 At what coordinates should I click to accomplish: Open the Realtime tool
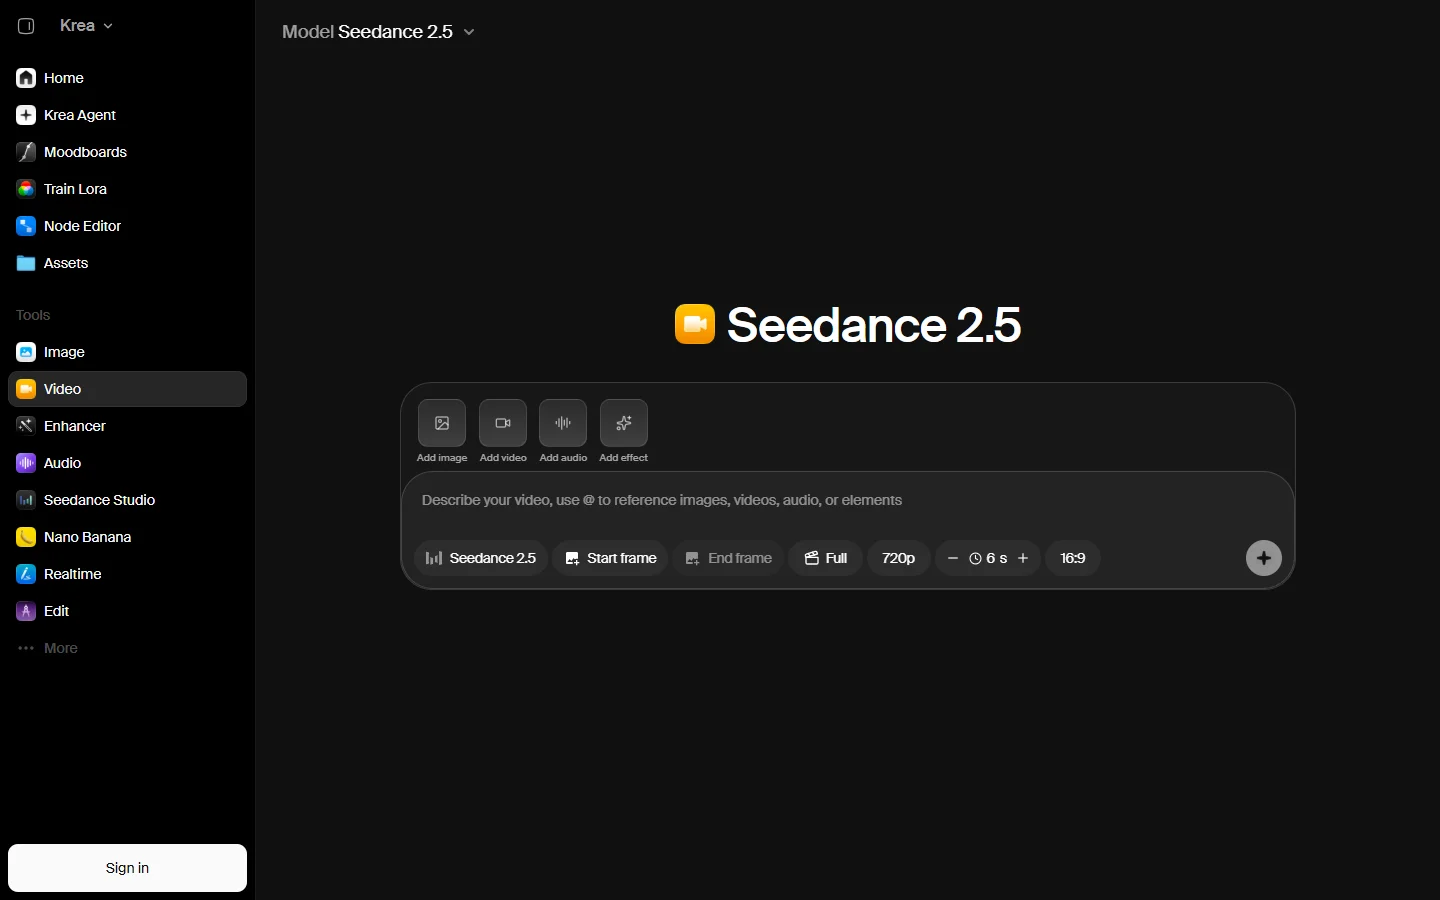pos(127,574)
